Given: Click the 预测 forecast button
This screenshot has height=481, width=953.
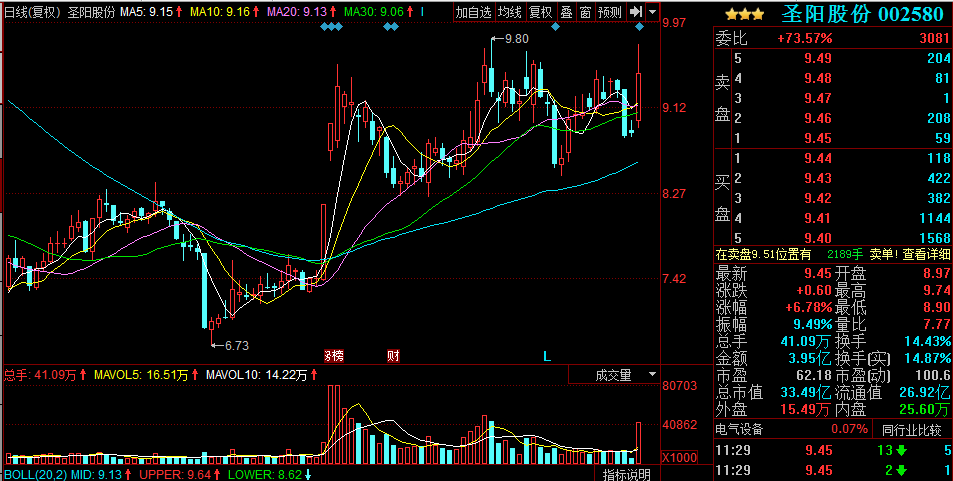Looking at the screenshot, I should tap(610, 13).
